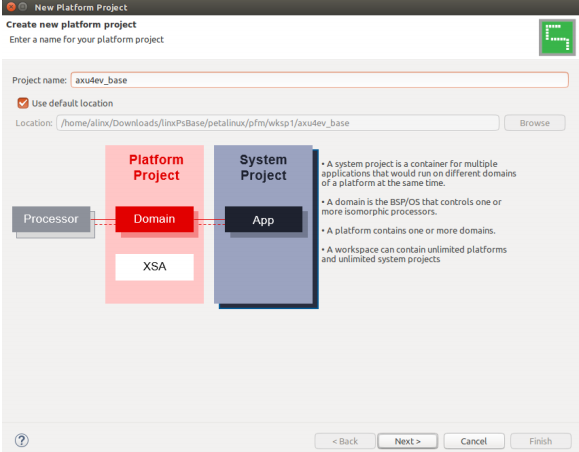Click 'A workspace can contain unlimited platforms' text
This screenshot has width=579, height=452.
(x=414, y=254)
